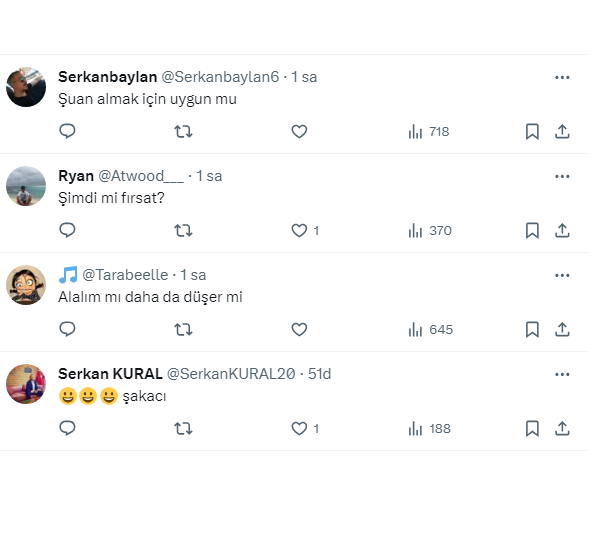The image size is (609, 537).
Task: View the 188 views stat on Serkan KURAL's tweet
Action: (430, 428)
